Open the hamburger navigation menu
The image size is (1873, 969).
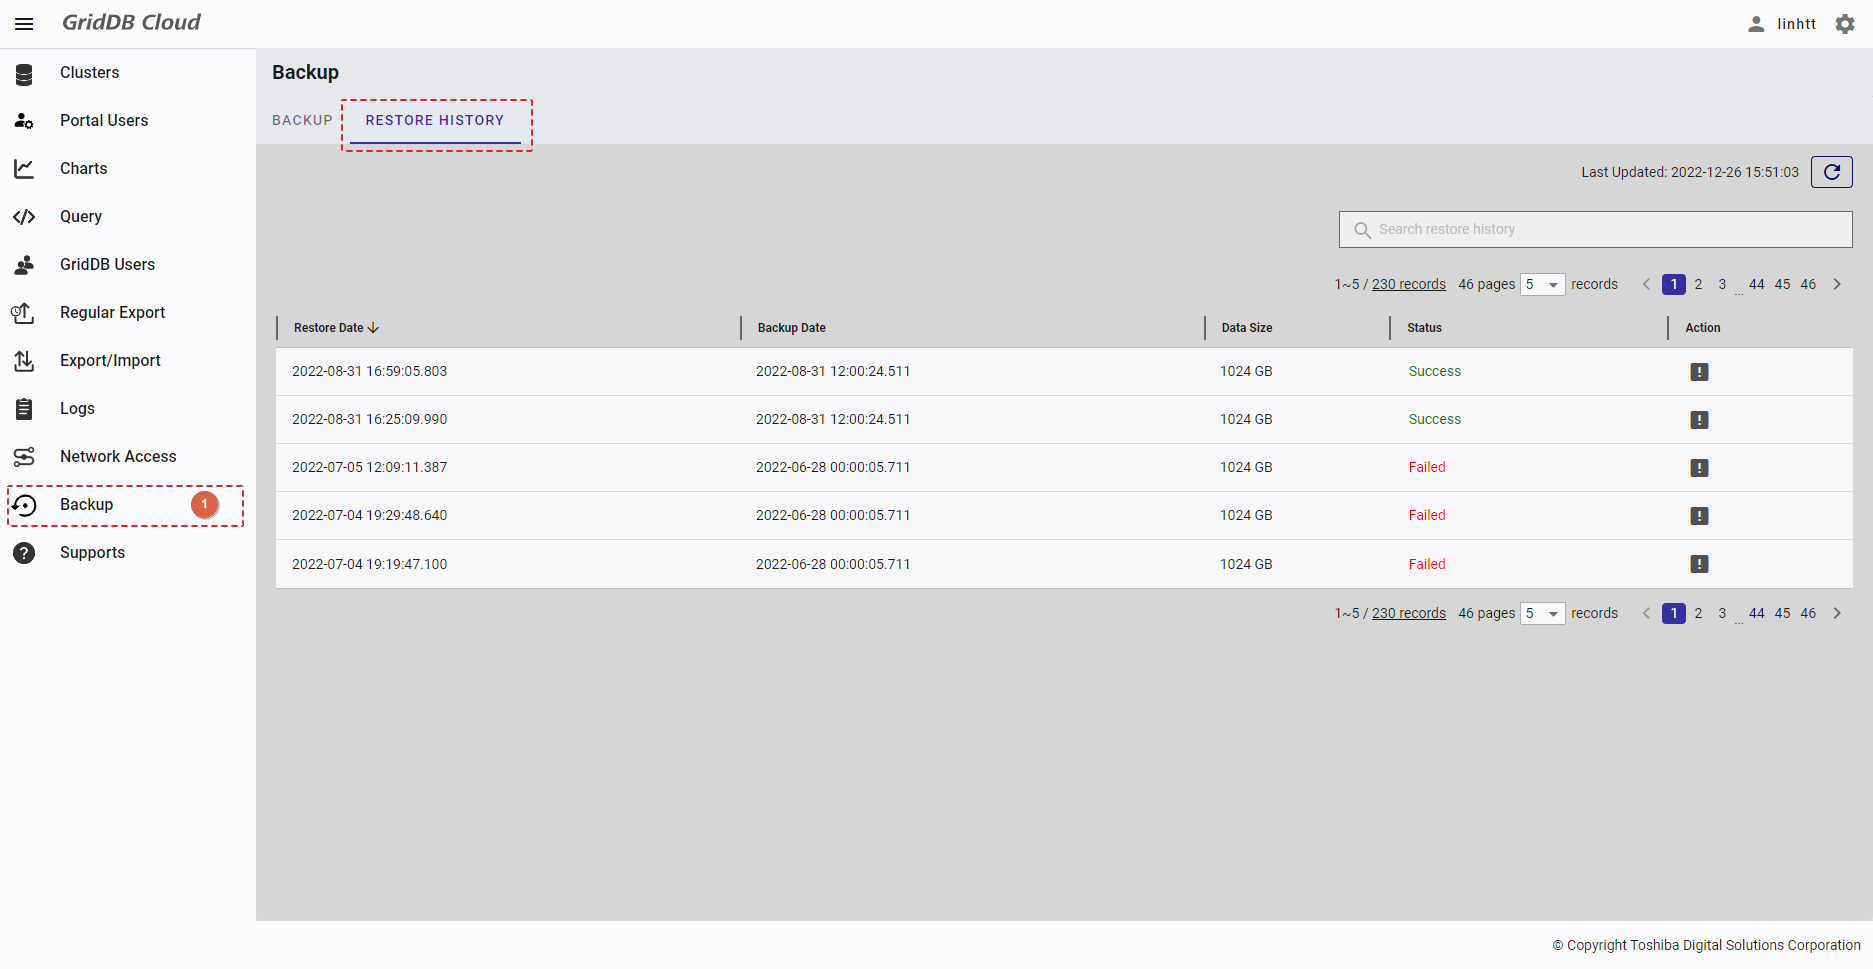(x=24, y=24)
